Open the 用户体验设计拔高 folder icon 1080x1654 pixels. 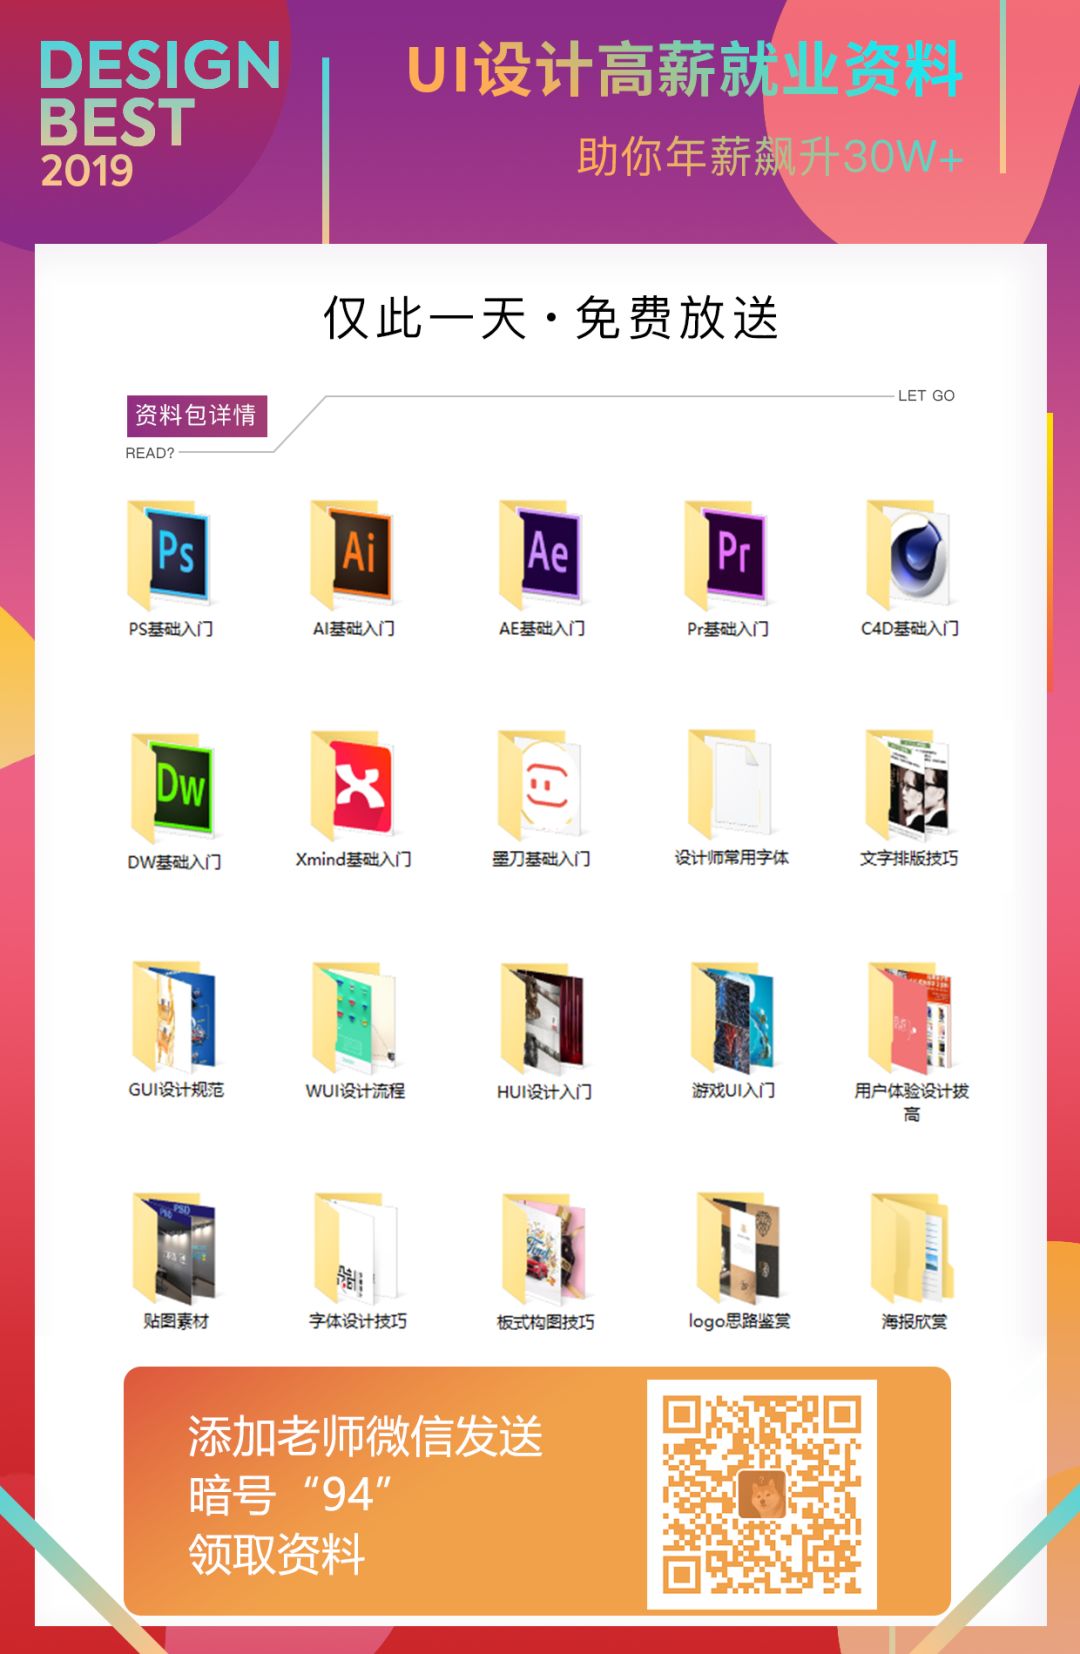[x=910, y=1017]
